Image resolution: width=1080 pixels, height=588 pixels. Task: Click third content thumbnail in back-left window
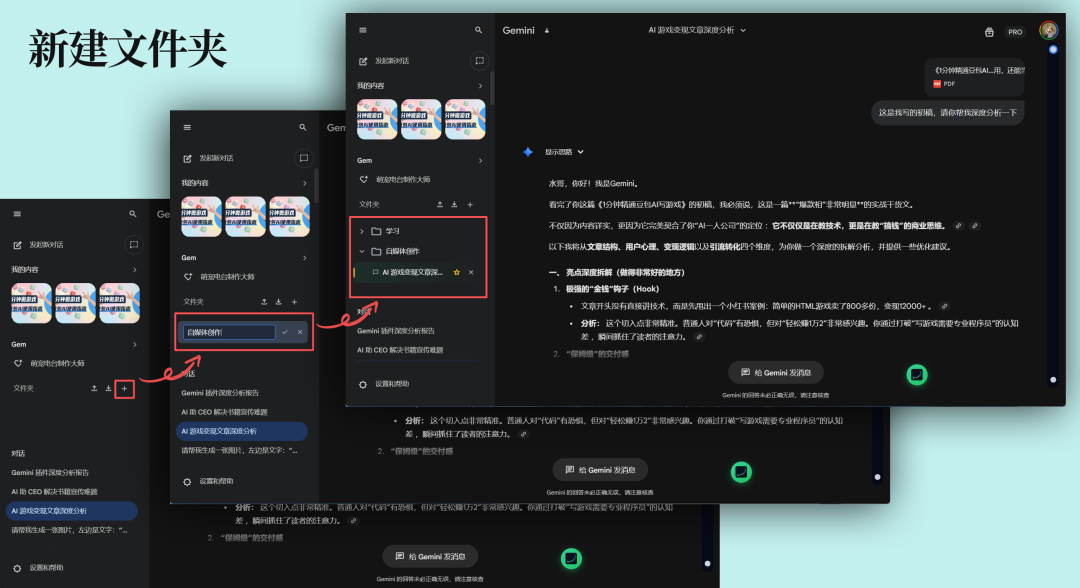pos(119,303)
